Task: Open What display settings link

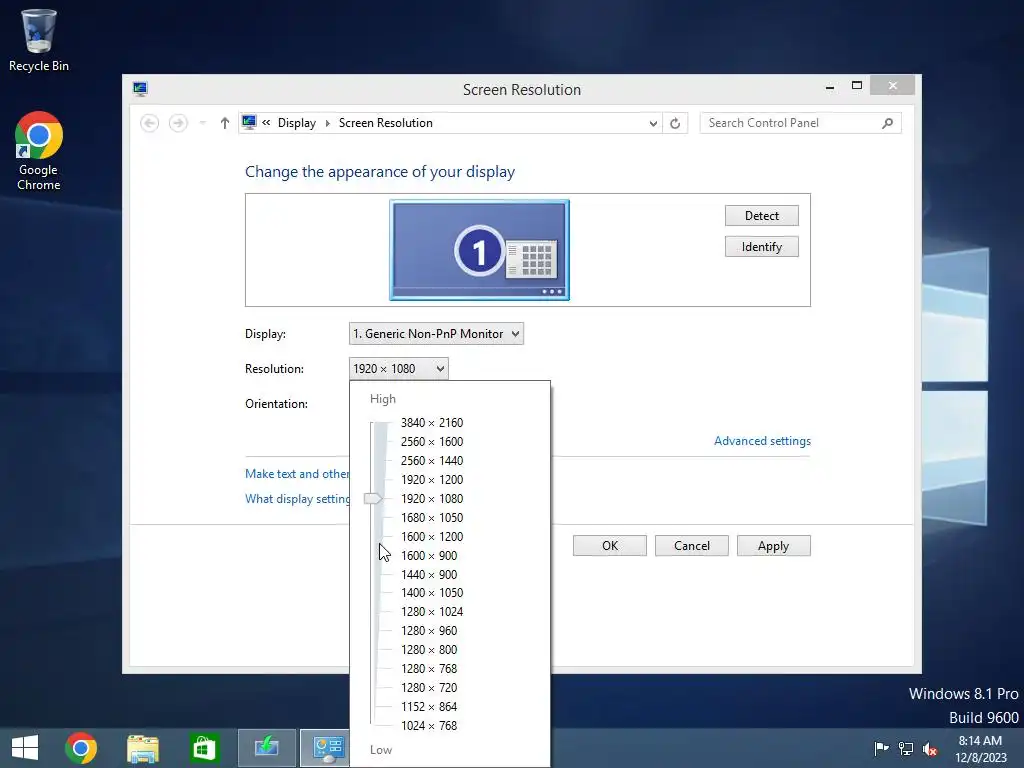Action: pyautogui.click(x=298, y=499)
